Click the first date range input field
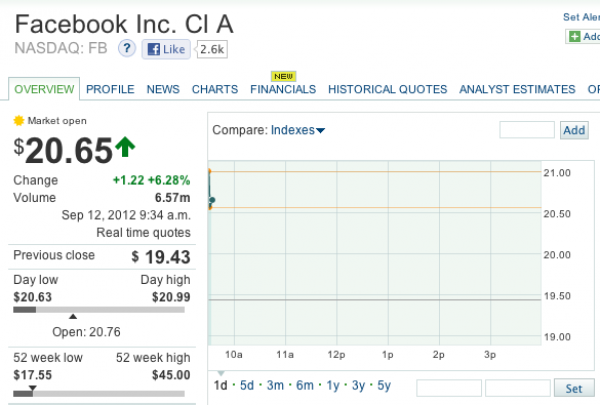This screenshot has width=600, height=405. [447, 388]
